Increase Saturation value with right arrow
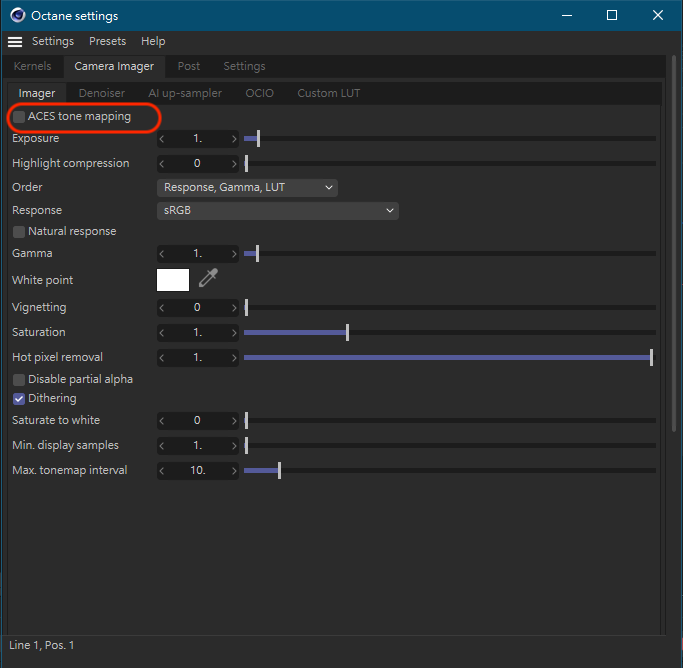Viewport: 683px width, 668px height. [234, 332]
